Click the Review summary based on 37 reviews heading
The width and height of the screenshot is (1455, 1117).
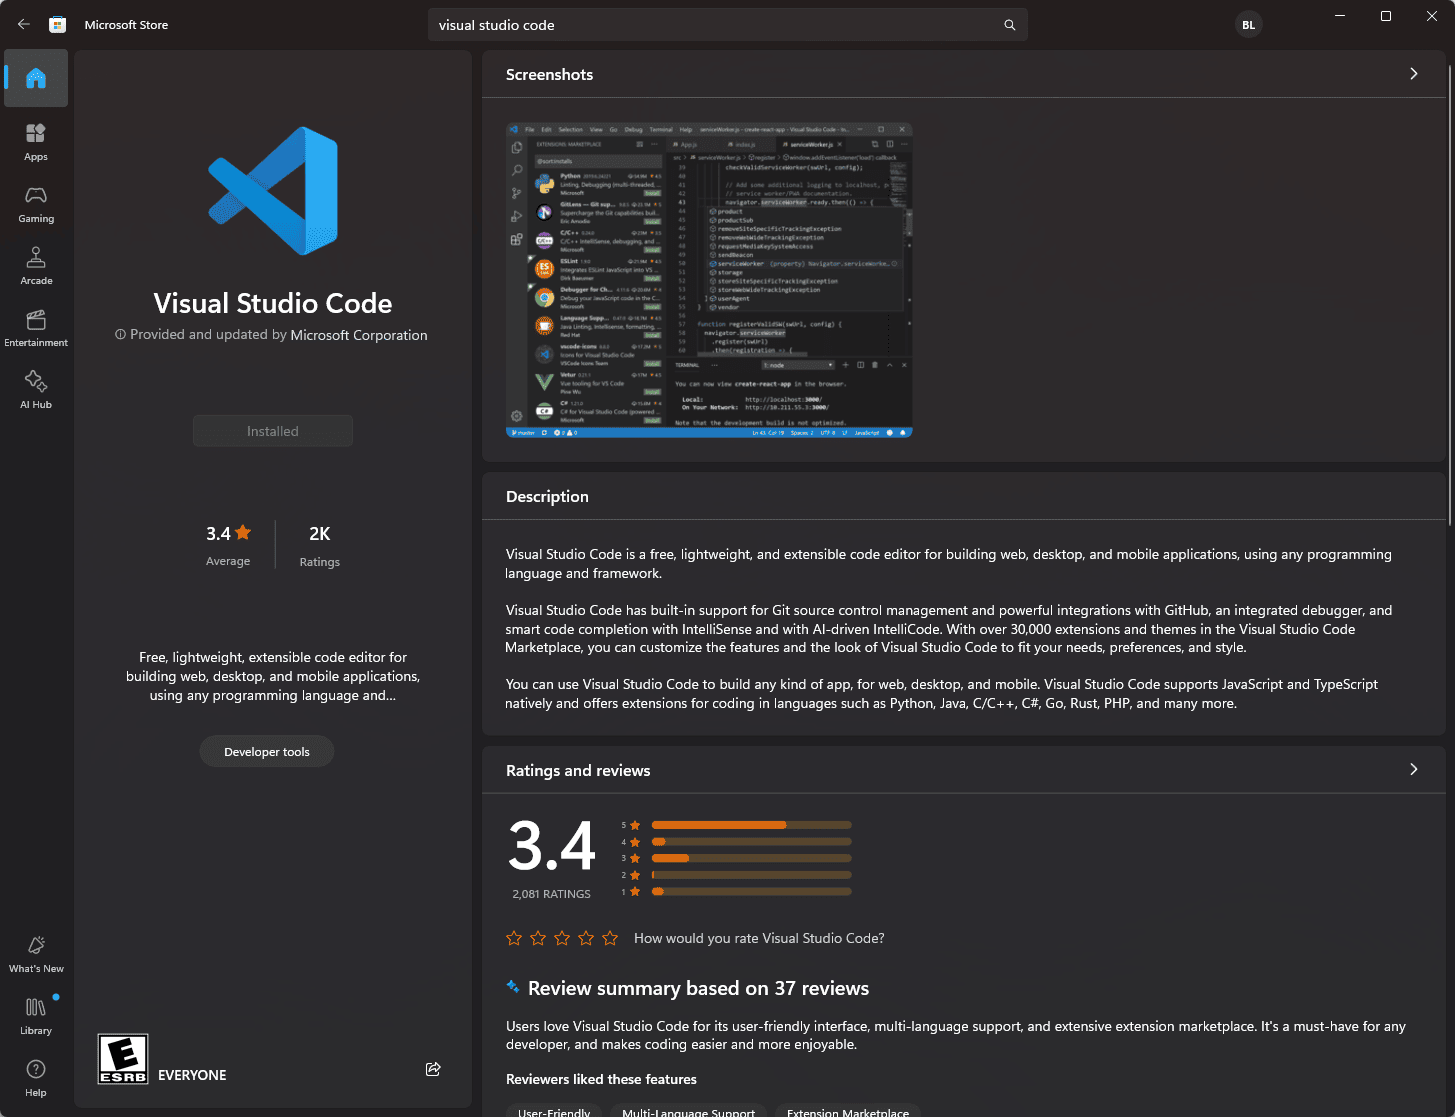click(698, 988)
